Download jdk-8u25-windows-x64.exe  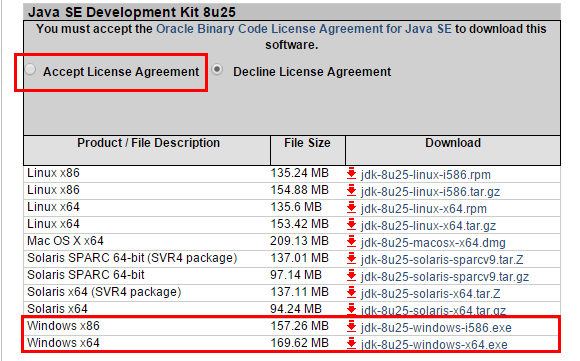click(x=434, y=345)
